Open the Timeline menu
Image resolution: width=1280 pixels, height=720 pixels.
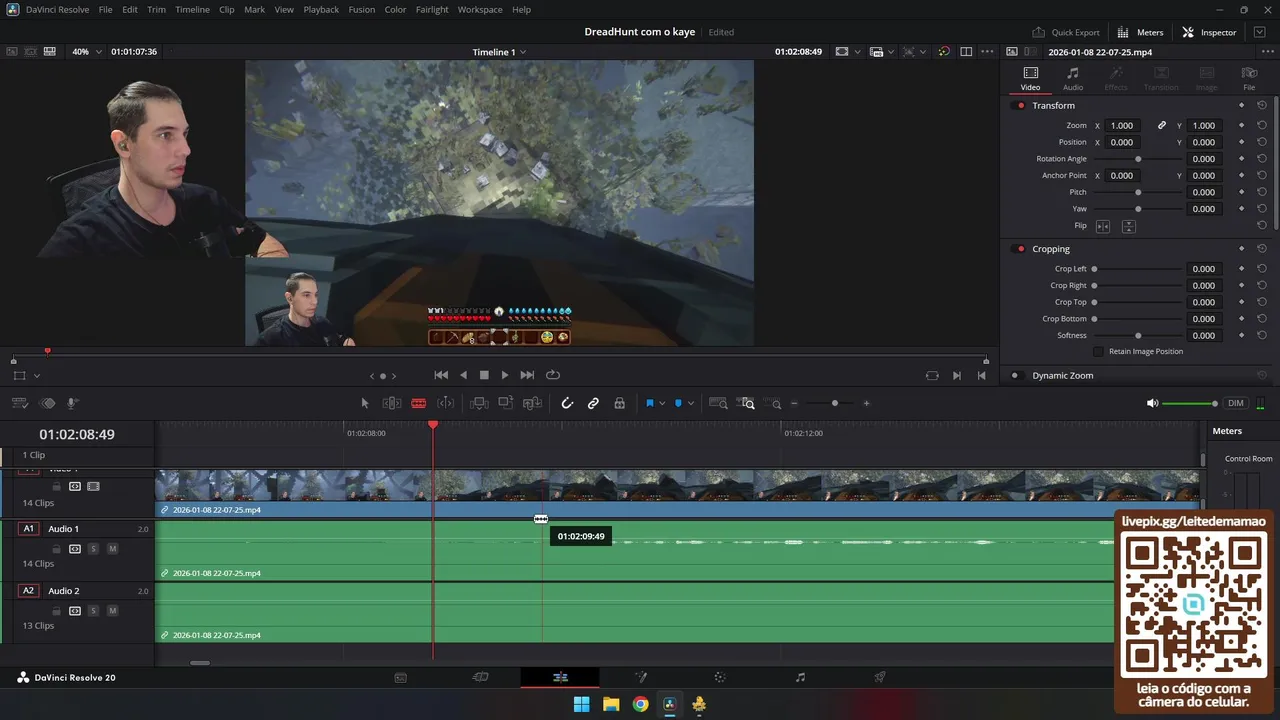coord(192,9)
